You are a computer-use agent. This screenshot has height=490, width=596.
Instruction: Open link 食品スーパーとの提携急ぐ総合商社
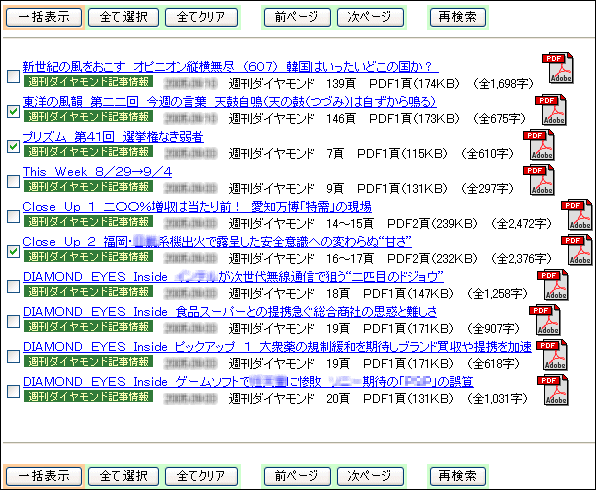(230, 311)
